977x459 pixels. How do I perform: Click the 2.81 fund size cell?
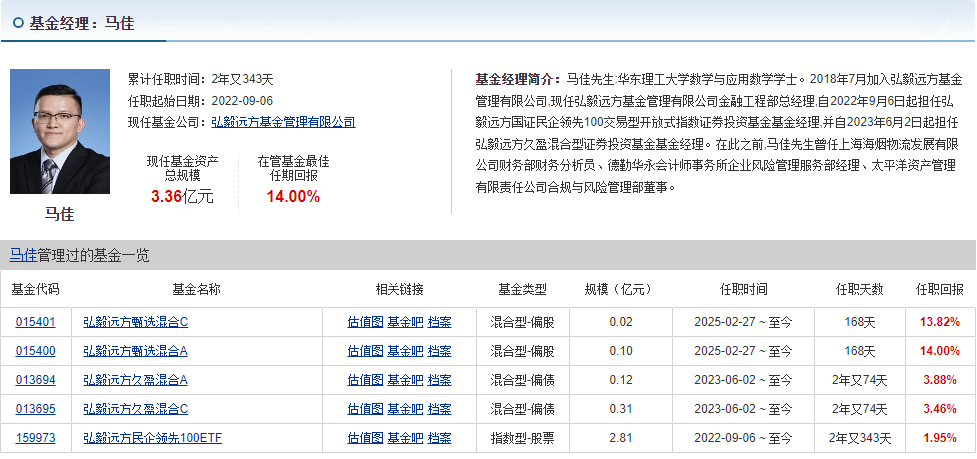pos(621,438)
